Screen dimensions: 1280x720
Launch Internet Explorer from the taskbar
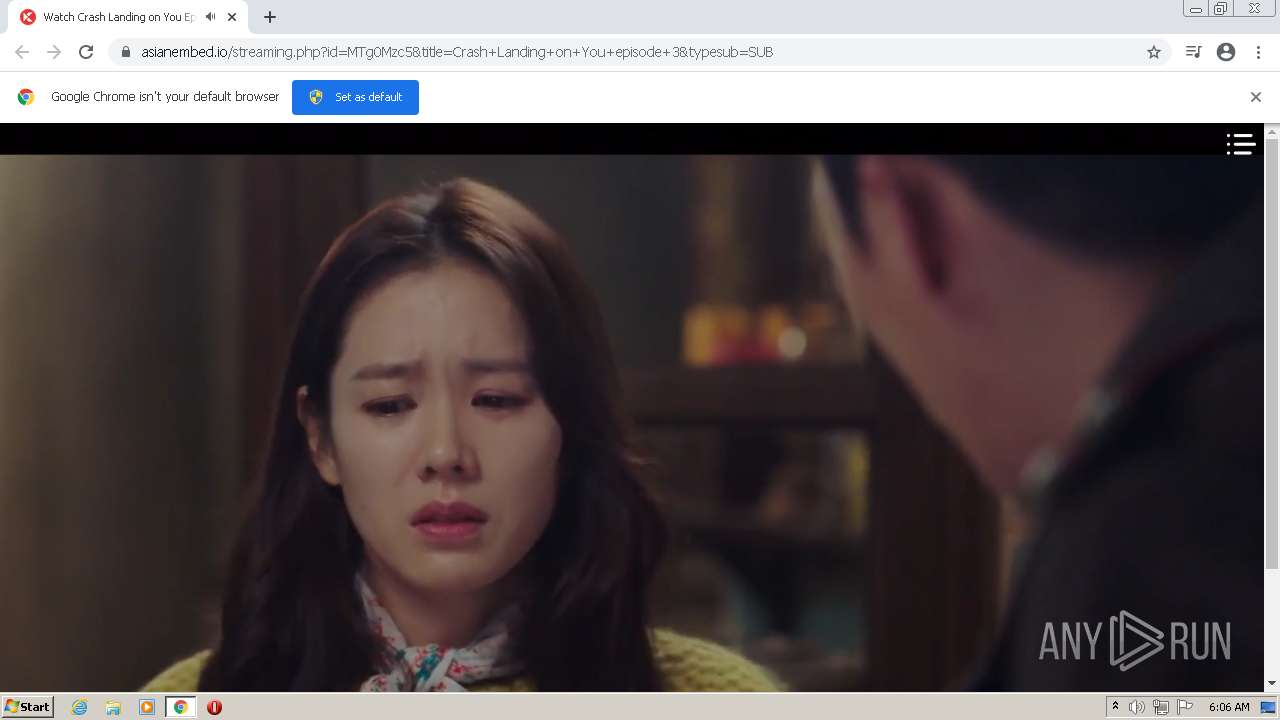click(x=80, y=707)
